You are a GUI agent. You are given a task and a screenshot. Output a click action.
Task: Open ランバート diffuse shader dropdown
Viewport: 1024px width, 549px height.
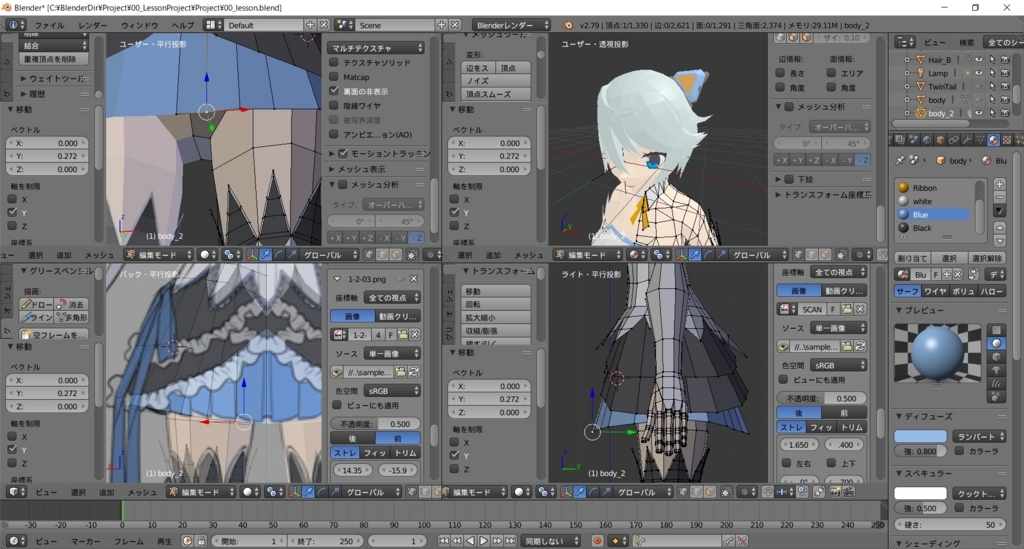(x=978, y=436)
